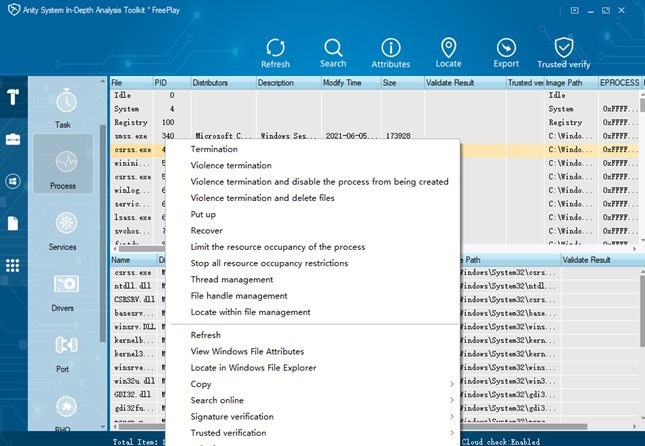Switch to Services in sidebar
645x446 pixels.
[67, 231]
